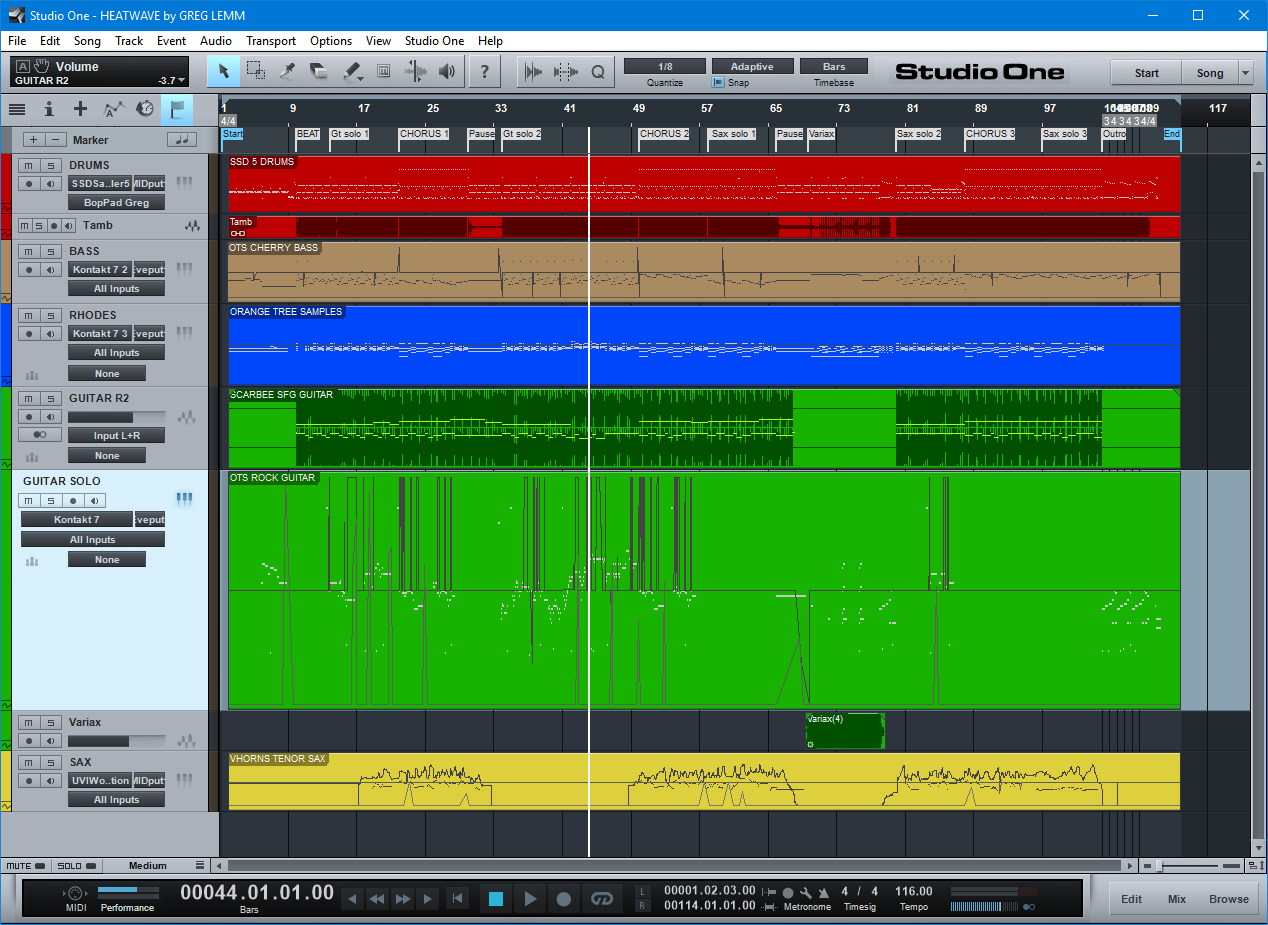Record-arm the RHODES track
This screenshot has width=1268, height=925.
tap(29, 333)
